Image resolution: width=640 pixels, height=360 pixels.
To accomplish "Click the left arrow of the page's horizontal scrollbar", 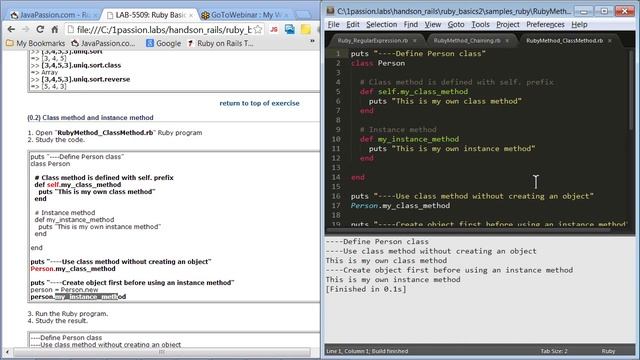I will tap(7, 351).
